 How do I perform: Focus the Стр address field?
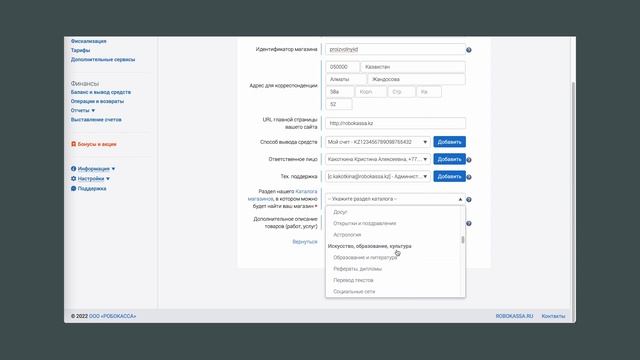[x=401, y=92]
